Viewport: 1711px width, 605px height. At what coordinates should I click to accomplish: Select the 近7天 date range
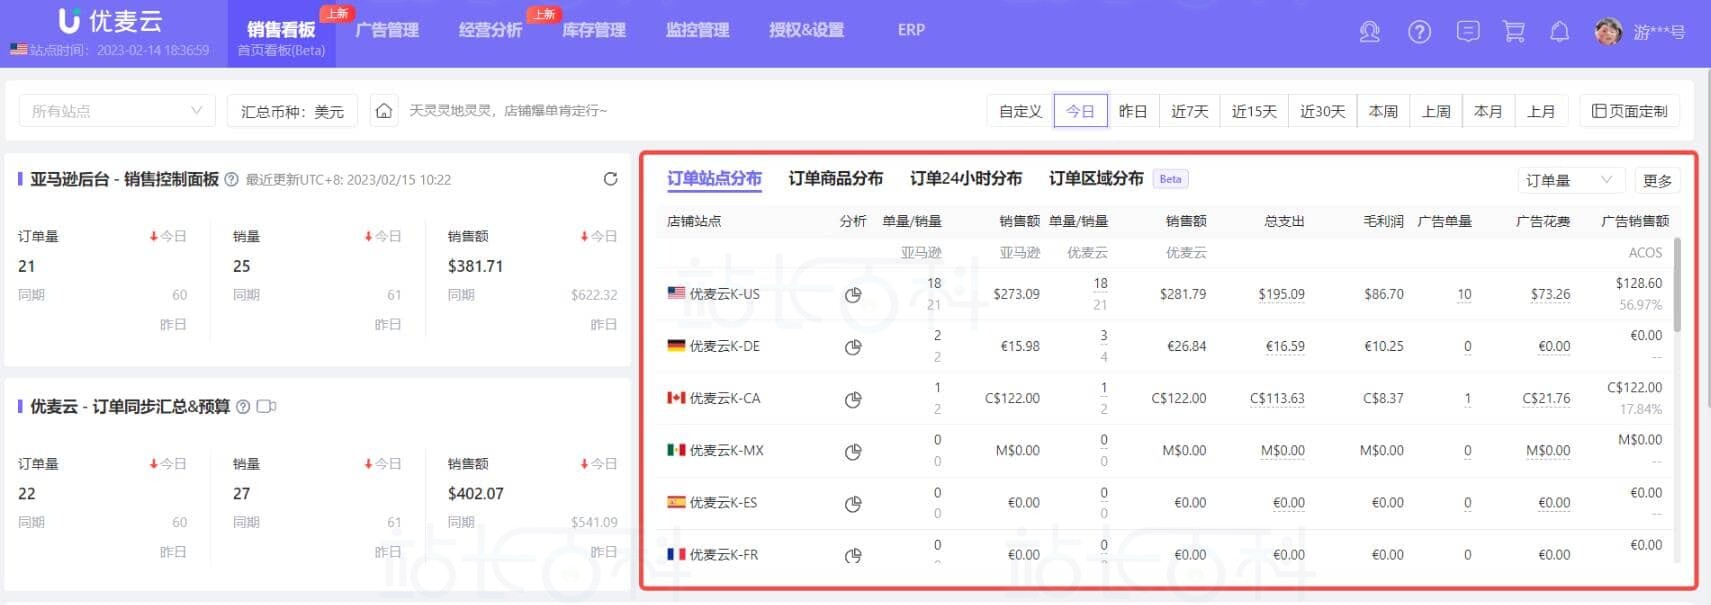click(1189, 111)
